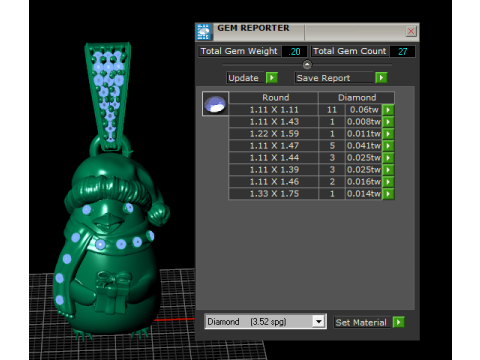This screenshot has height=360, width=480.
Task: Click the Gem Reporter panel icon
Action: point(204,32)
